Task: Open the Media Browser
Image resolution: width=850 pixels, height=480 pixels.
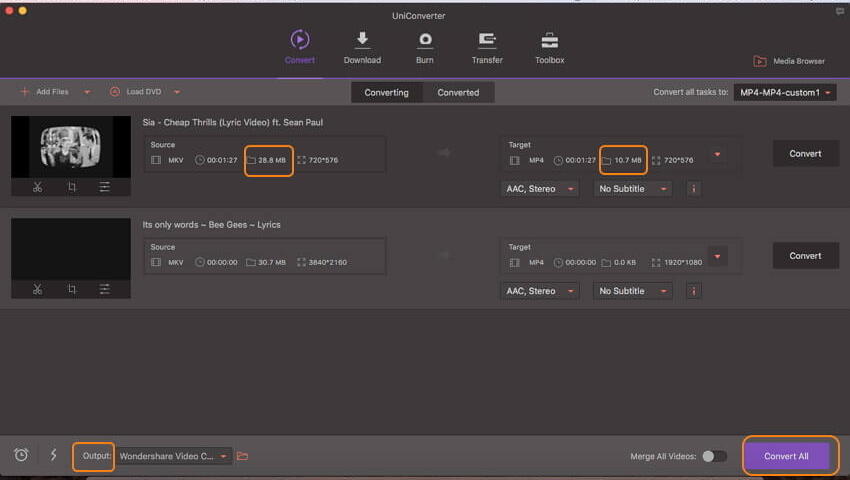Action: 789,61
